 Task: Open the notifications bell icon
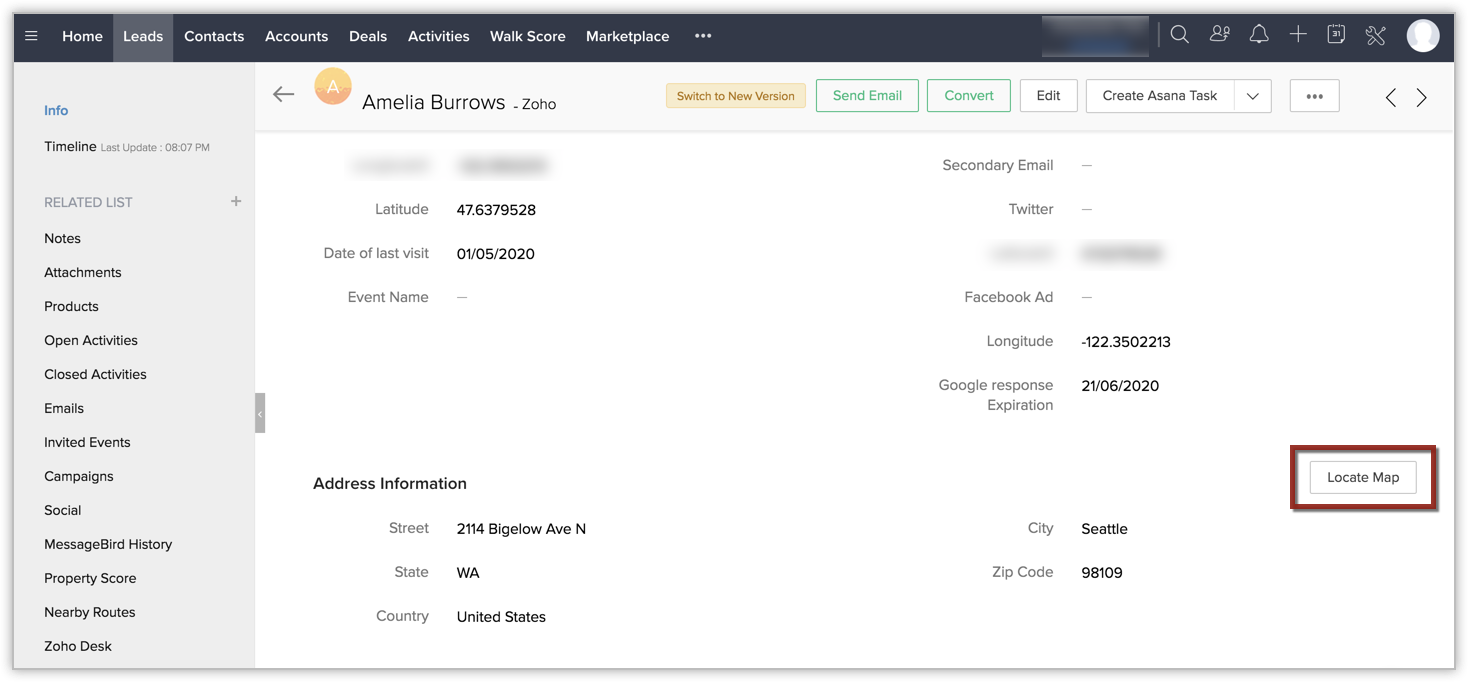click(x=1259, y=35)
